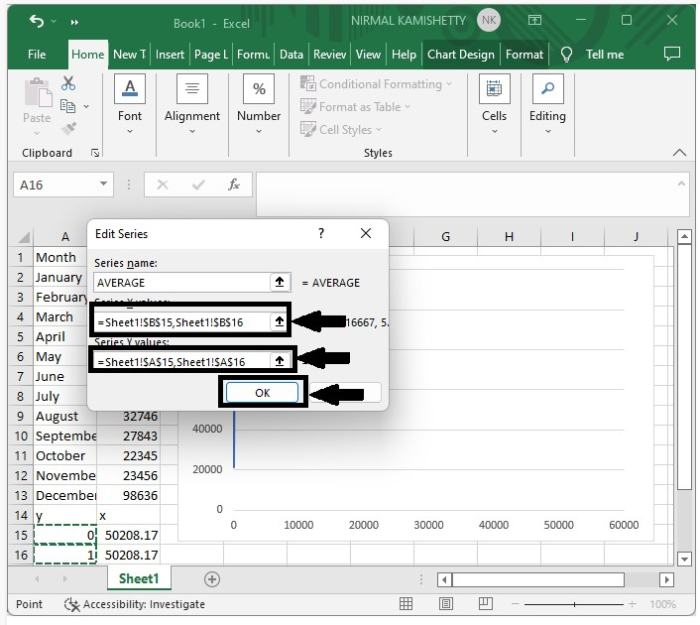Click cell containing 98636

click(129, 496)
